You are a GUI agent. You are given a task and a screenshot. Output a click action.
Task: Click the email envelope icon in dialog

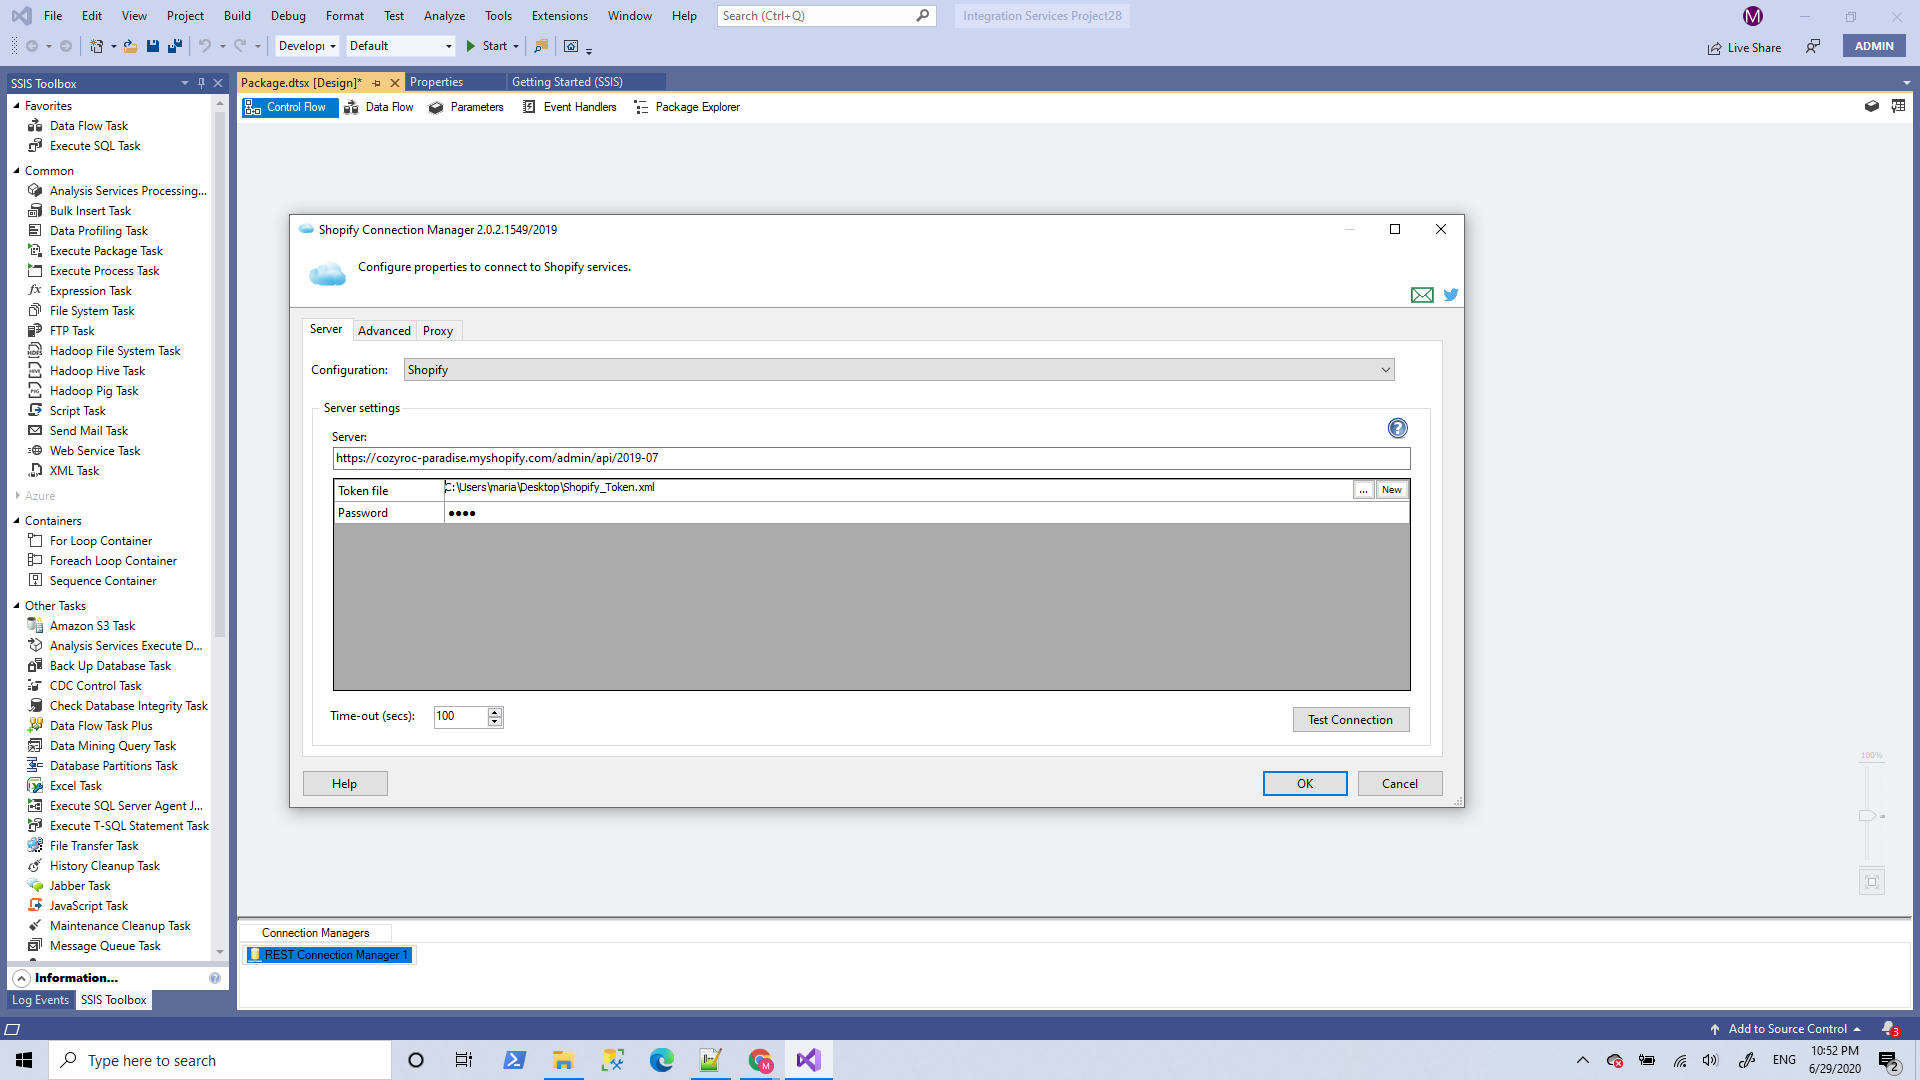[x=1421, y=295]
